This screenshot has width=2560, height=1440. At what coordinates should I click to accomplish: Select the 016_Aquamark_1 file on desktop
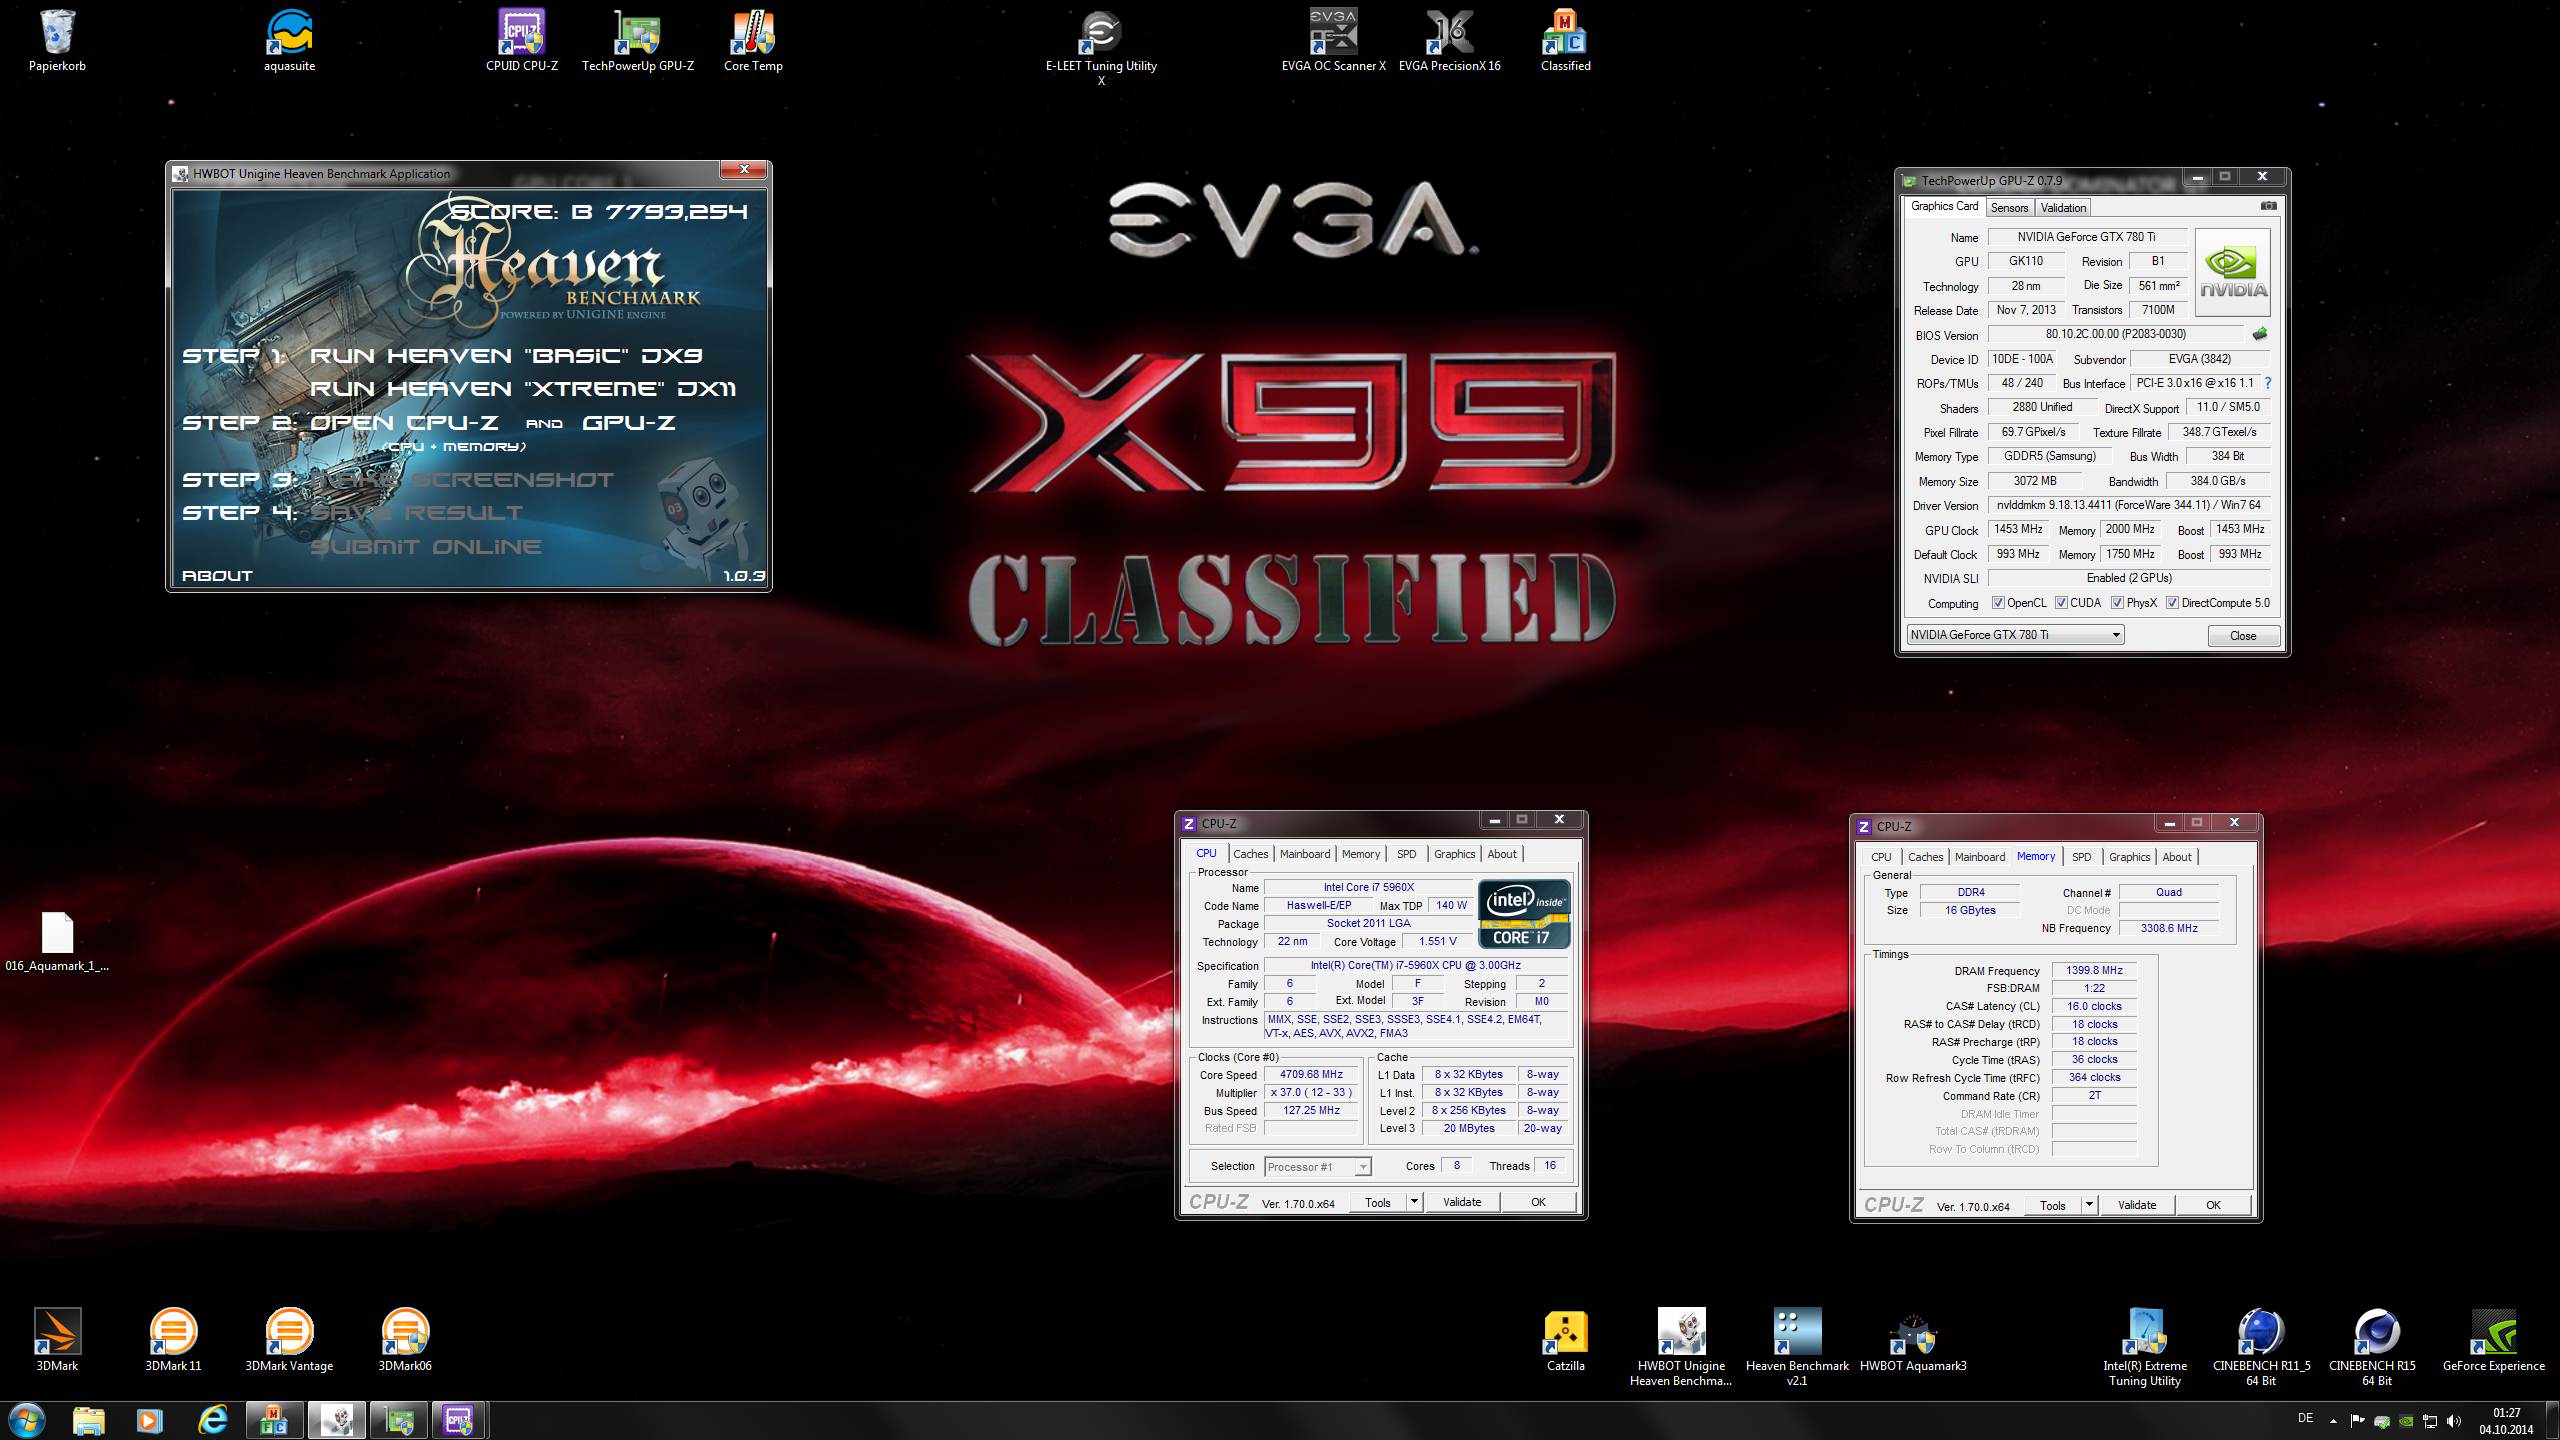57,942
